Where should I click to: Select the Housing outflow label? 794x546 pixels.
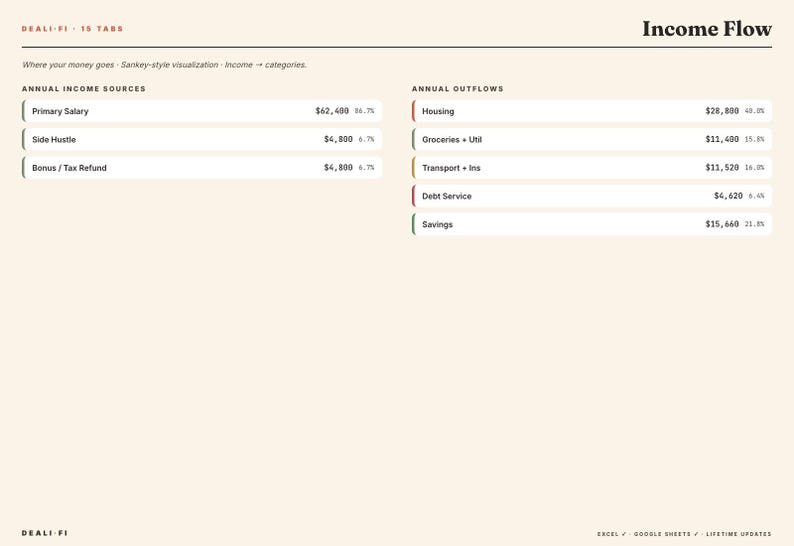coord(438,111)
